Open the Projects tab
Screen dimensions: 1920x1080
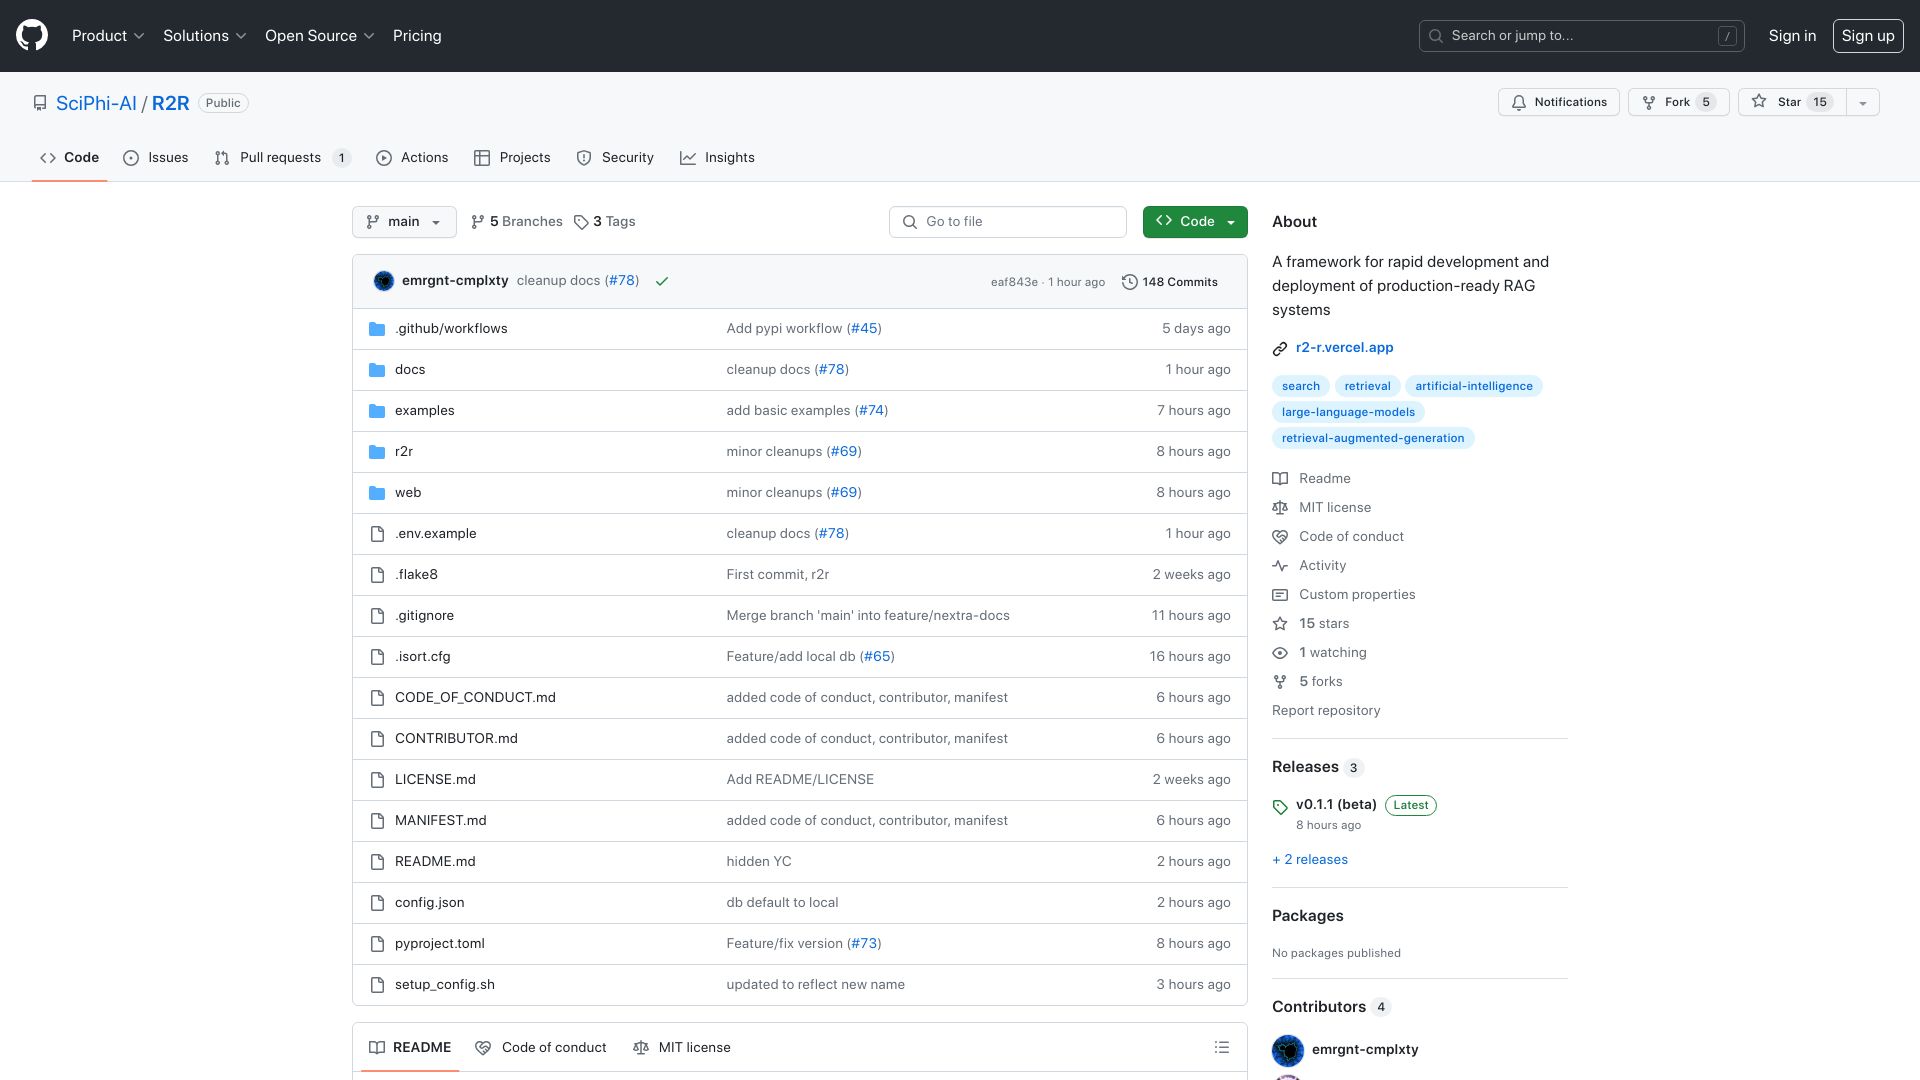pyautogui.click(x=512, y=158)
